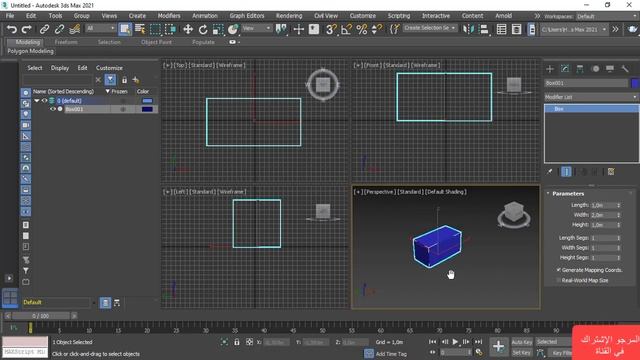Open the Customize menu in Scene Explorer
The image size is (640, 360).
click(109, 68)
